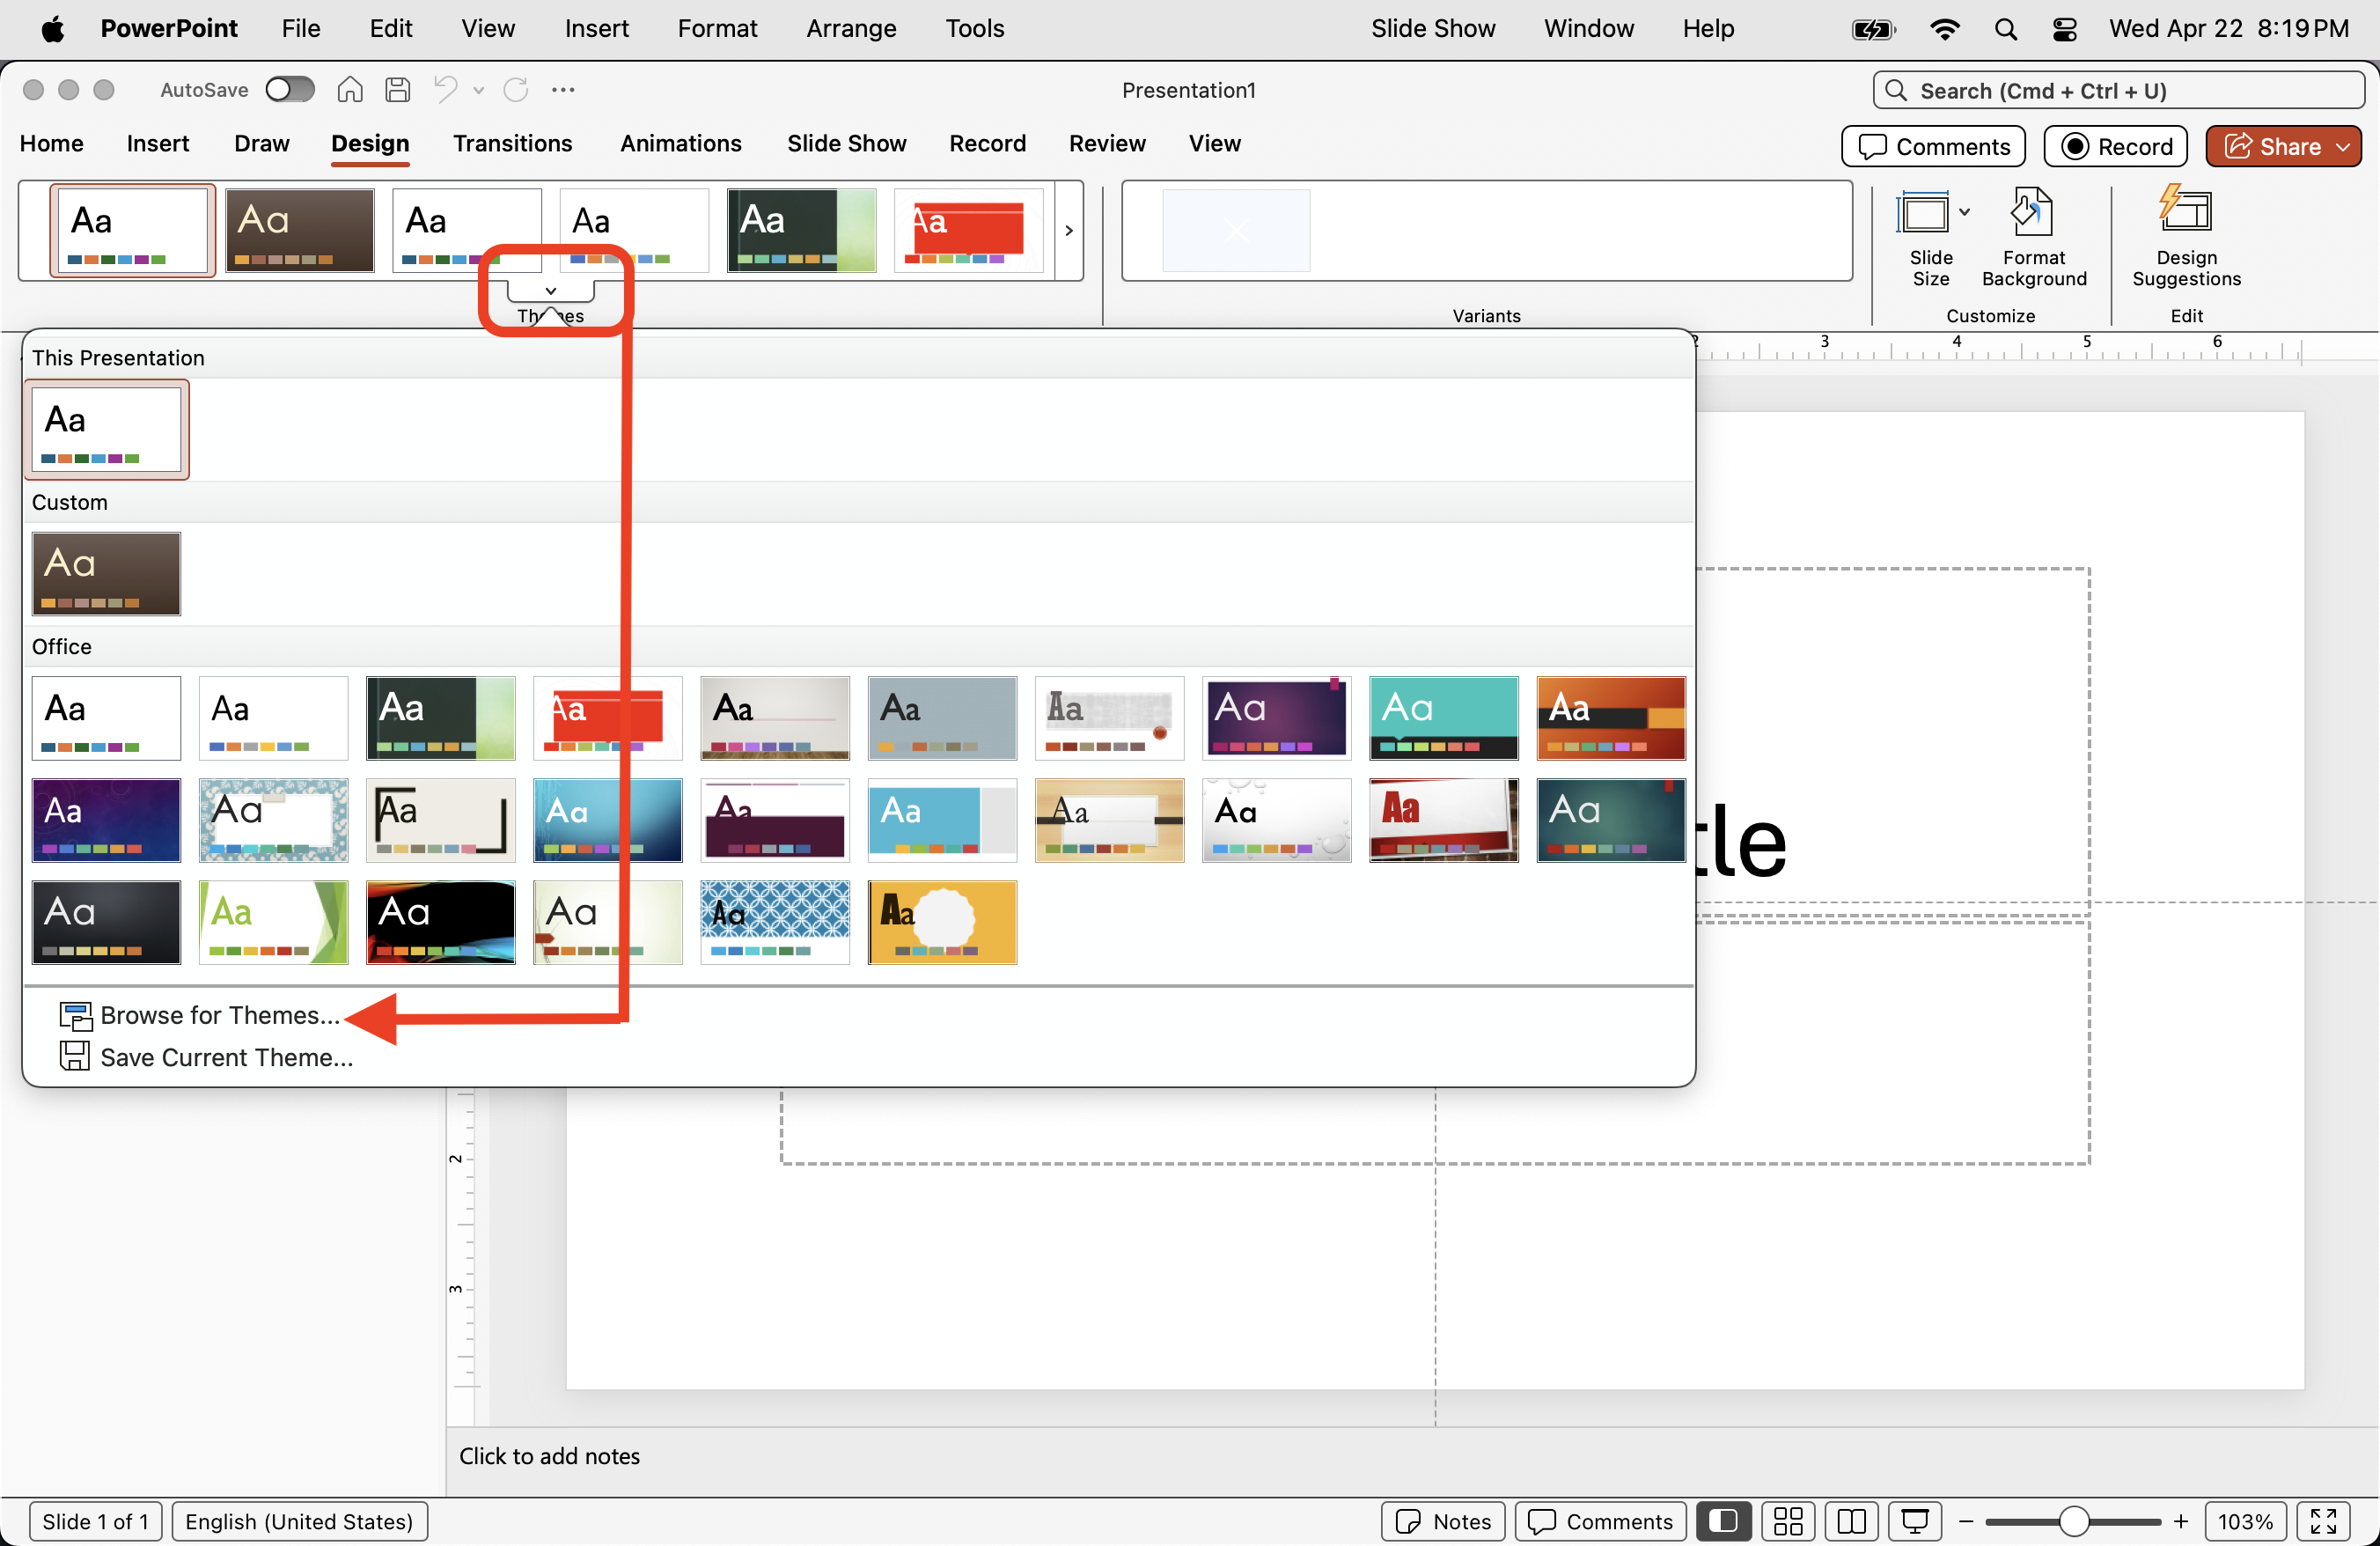
Task: Click the Slide 1 of 1 indicator
Action: [96, 1521]
